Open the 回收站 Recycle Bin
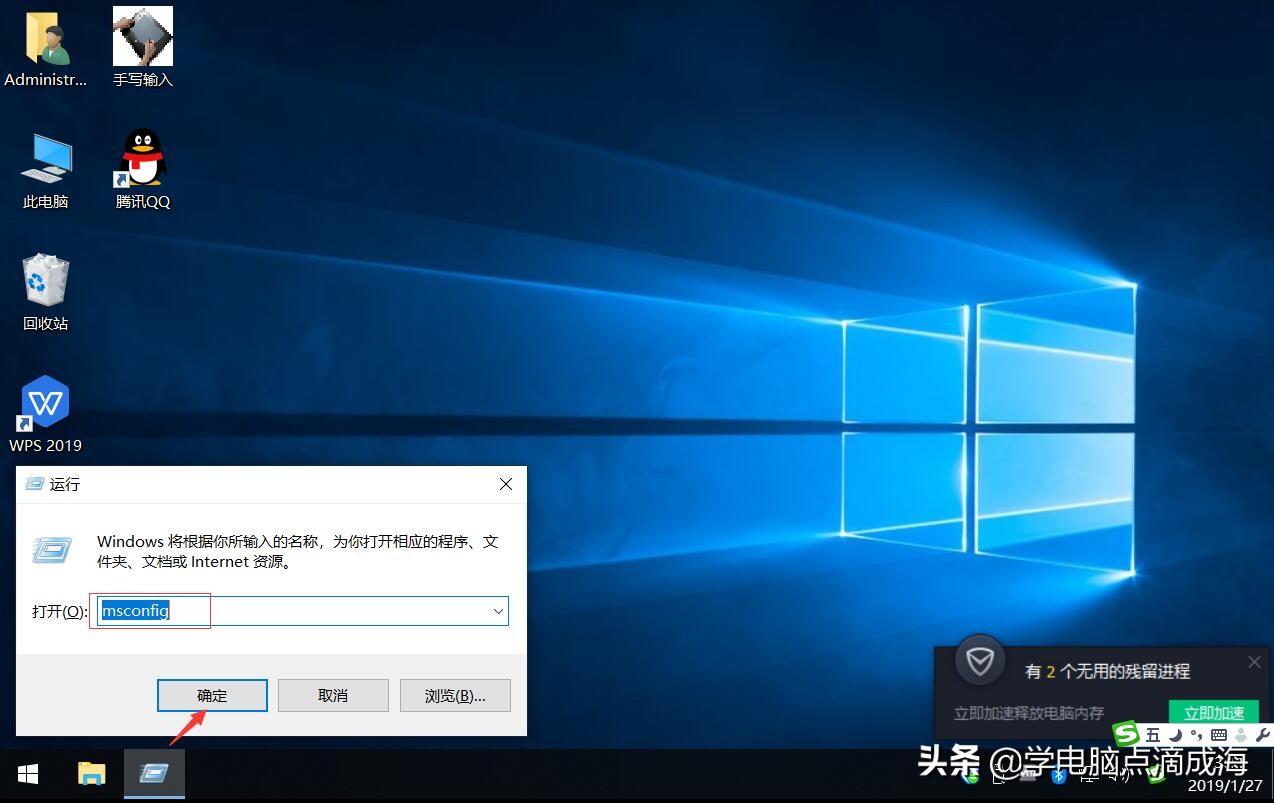 (45, 283)
